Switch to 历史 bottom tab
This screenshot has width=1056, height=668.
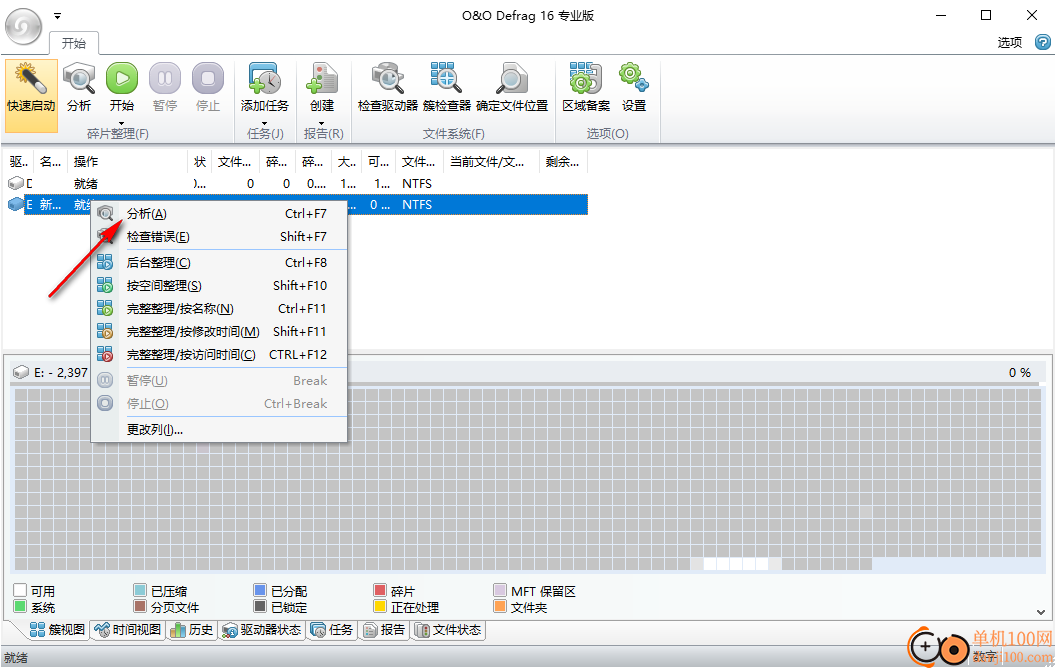pos(192,630)
